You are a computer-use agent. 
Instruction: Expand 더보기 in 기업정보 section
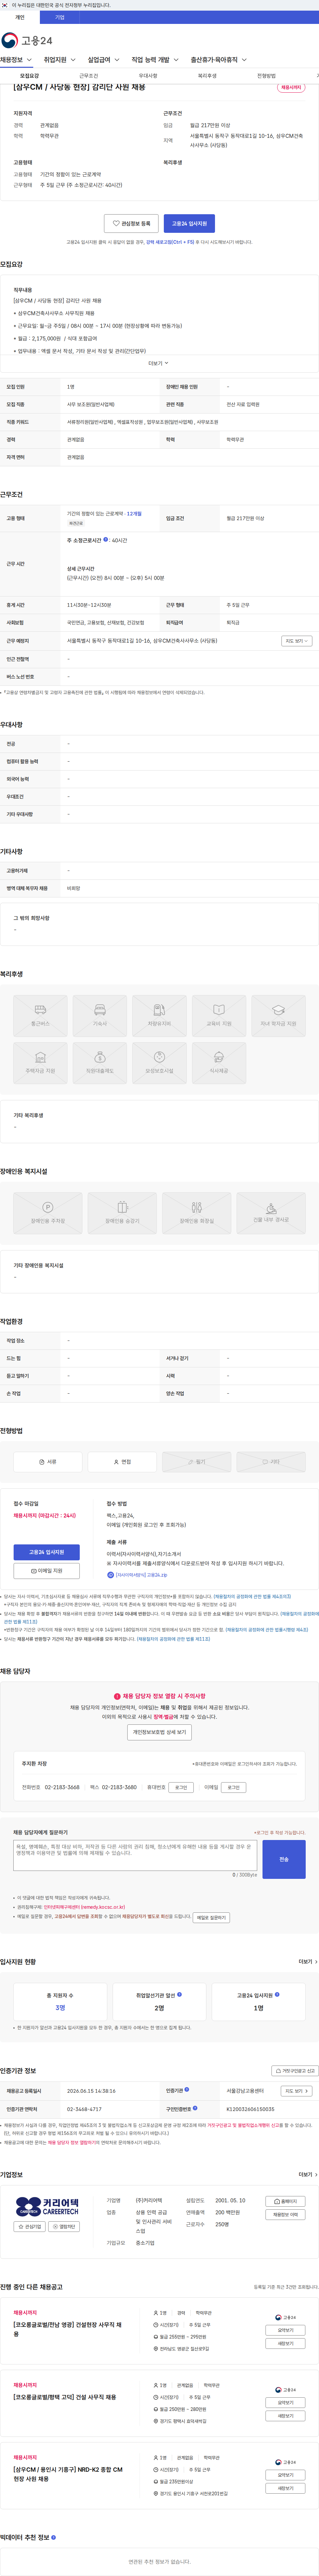[x=308, y=2175]
